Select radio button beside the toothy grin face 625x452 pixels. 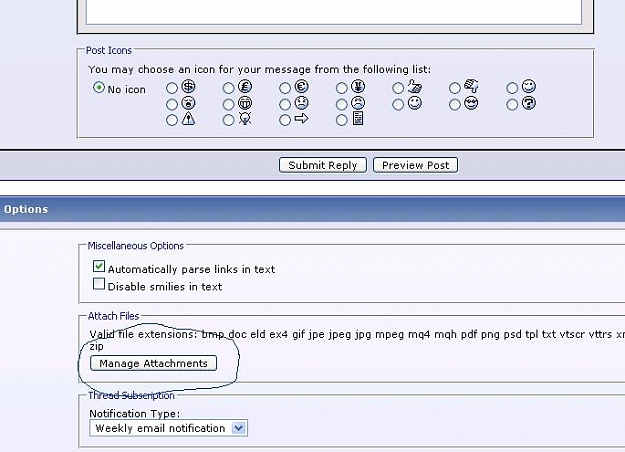(228, 104)
